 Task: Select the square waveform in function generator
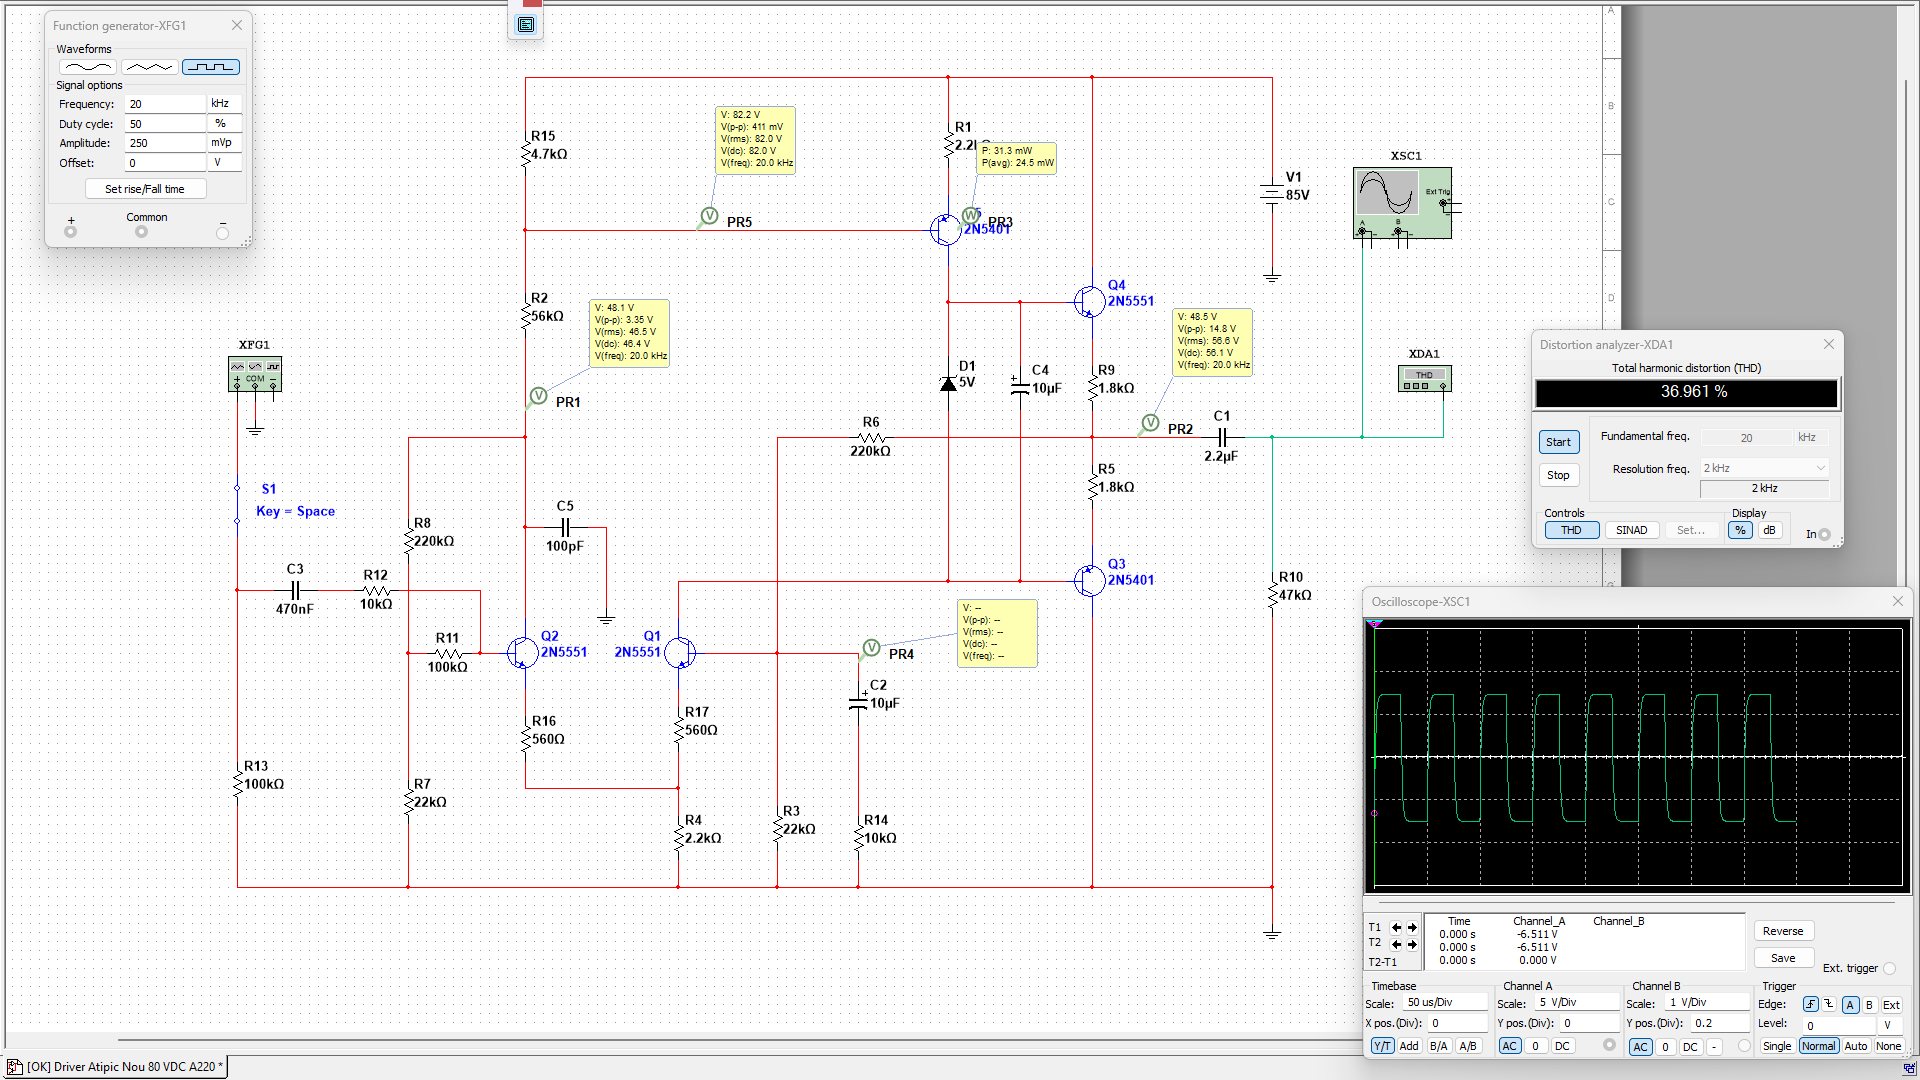(211, 67)
